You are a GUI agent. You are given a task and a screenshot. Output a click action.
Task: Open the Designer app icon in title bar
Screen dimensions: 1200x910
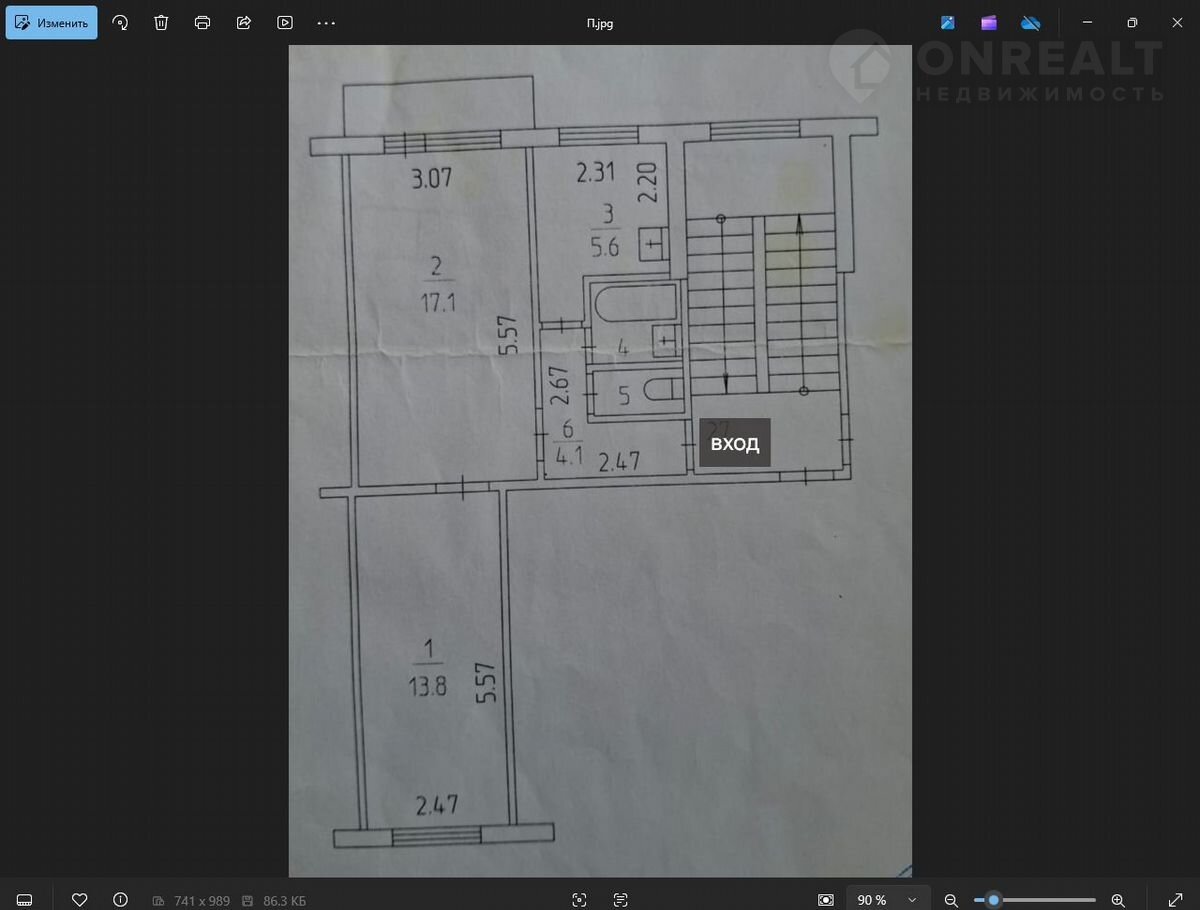[x=947, y=23]
